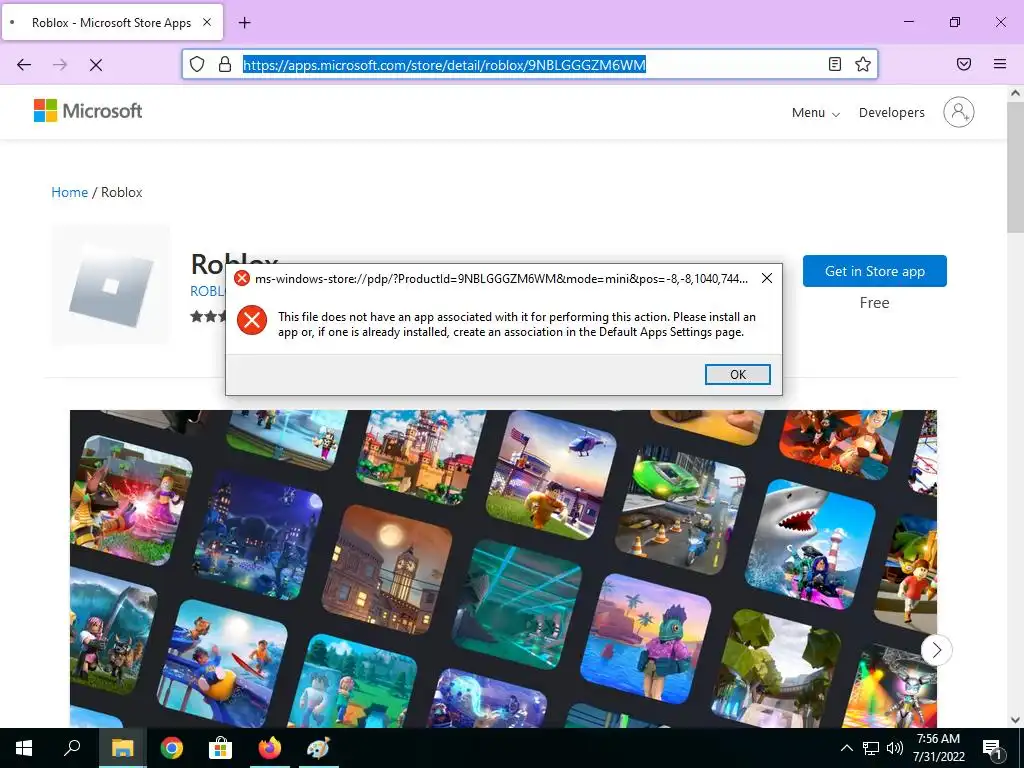Go back to the previous page
Viewport: 1024px width, 768px height.
[x=24, y=65]
